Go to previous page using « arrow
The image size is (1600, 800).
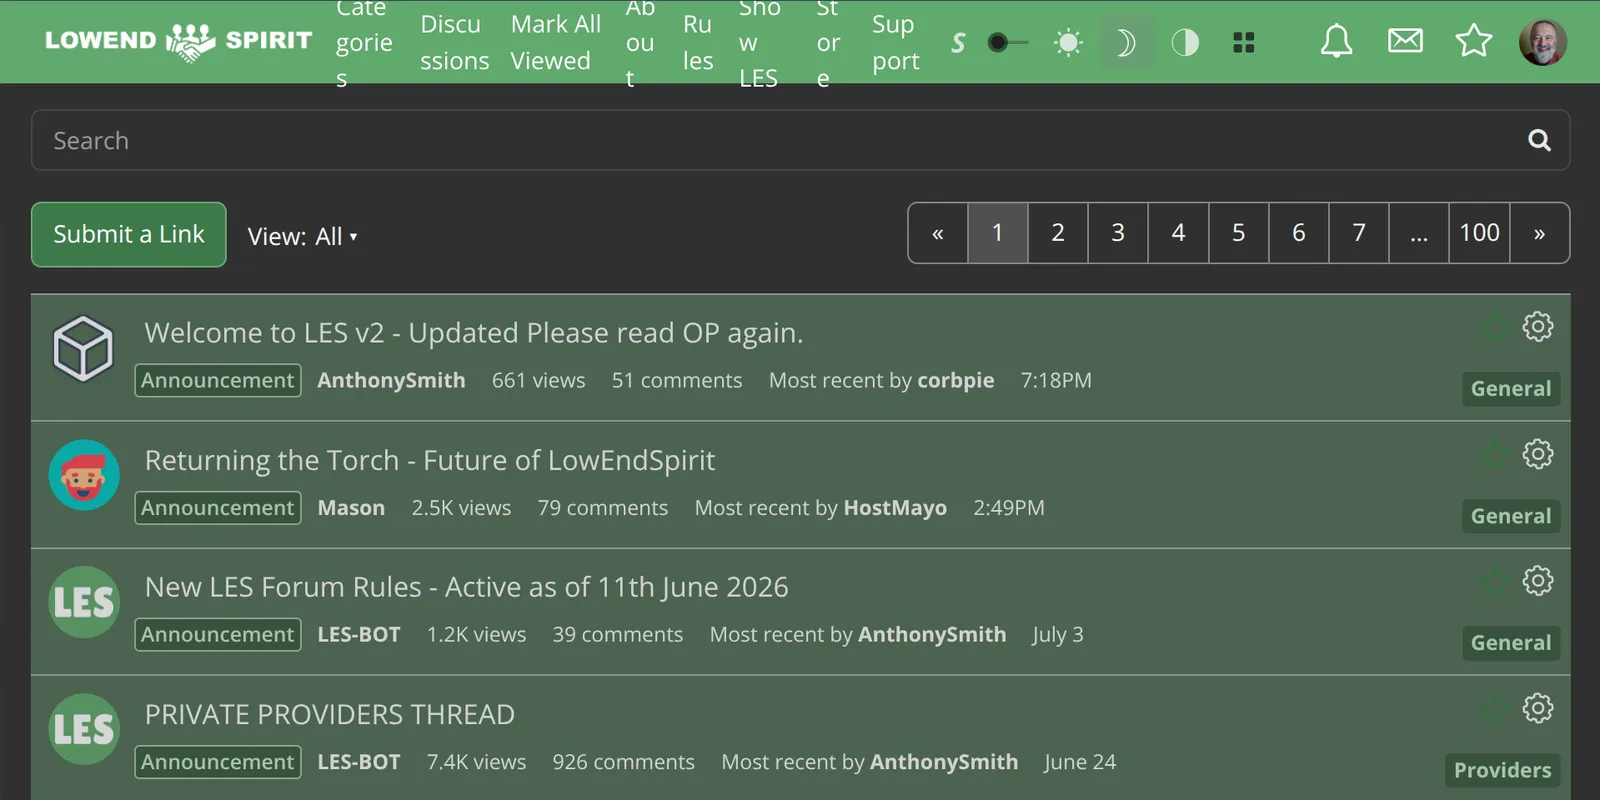[x=938, y=233]
